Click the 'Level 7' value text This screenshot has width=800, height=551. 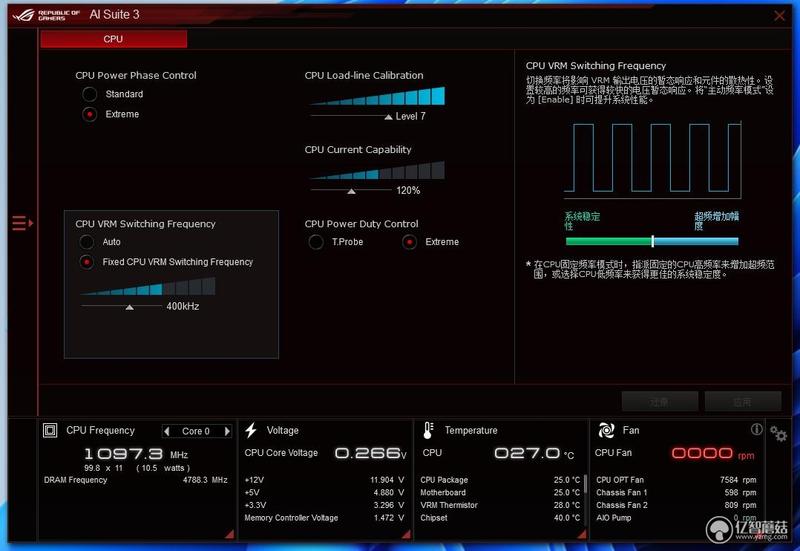coord(410,116)
